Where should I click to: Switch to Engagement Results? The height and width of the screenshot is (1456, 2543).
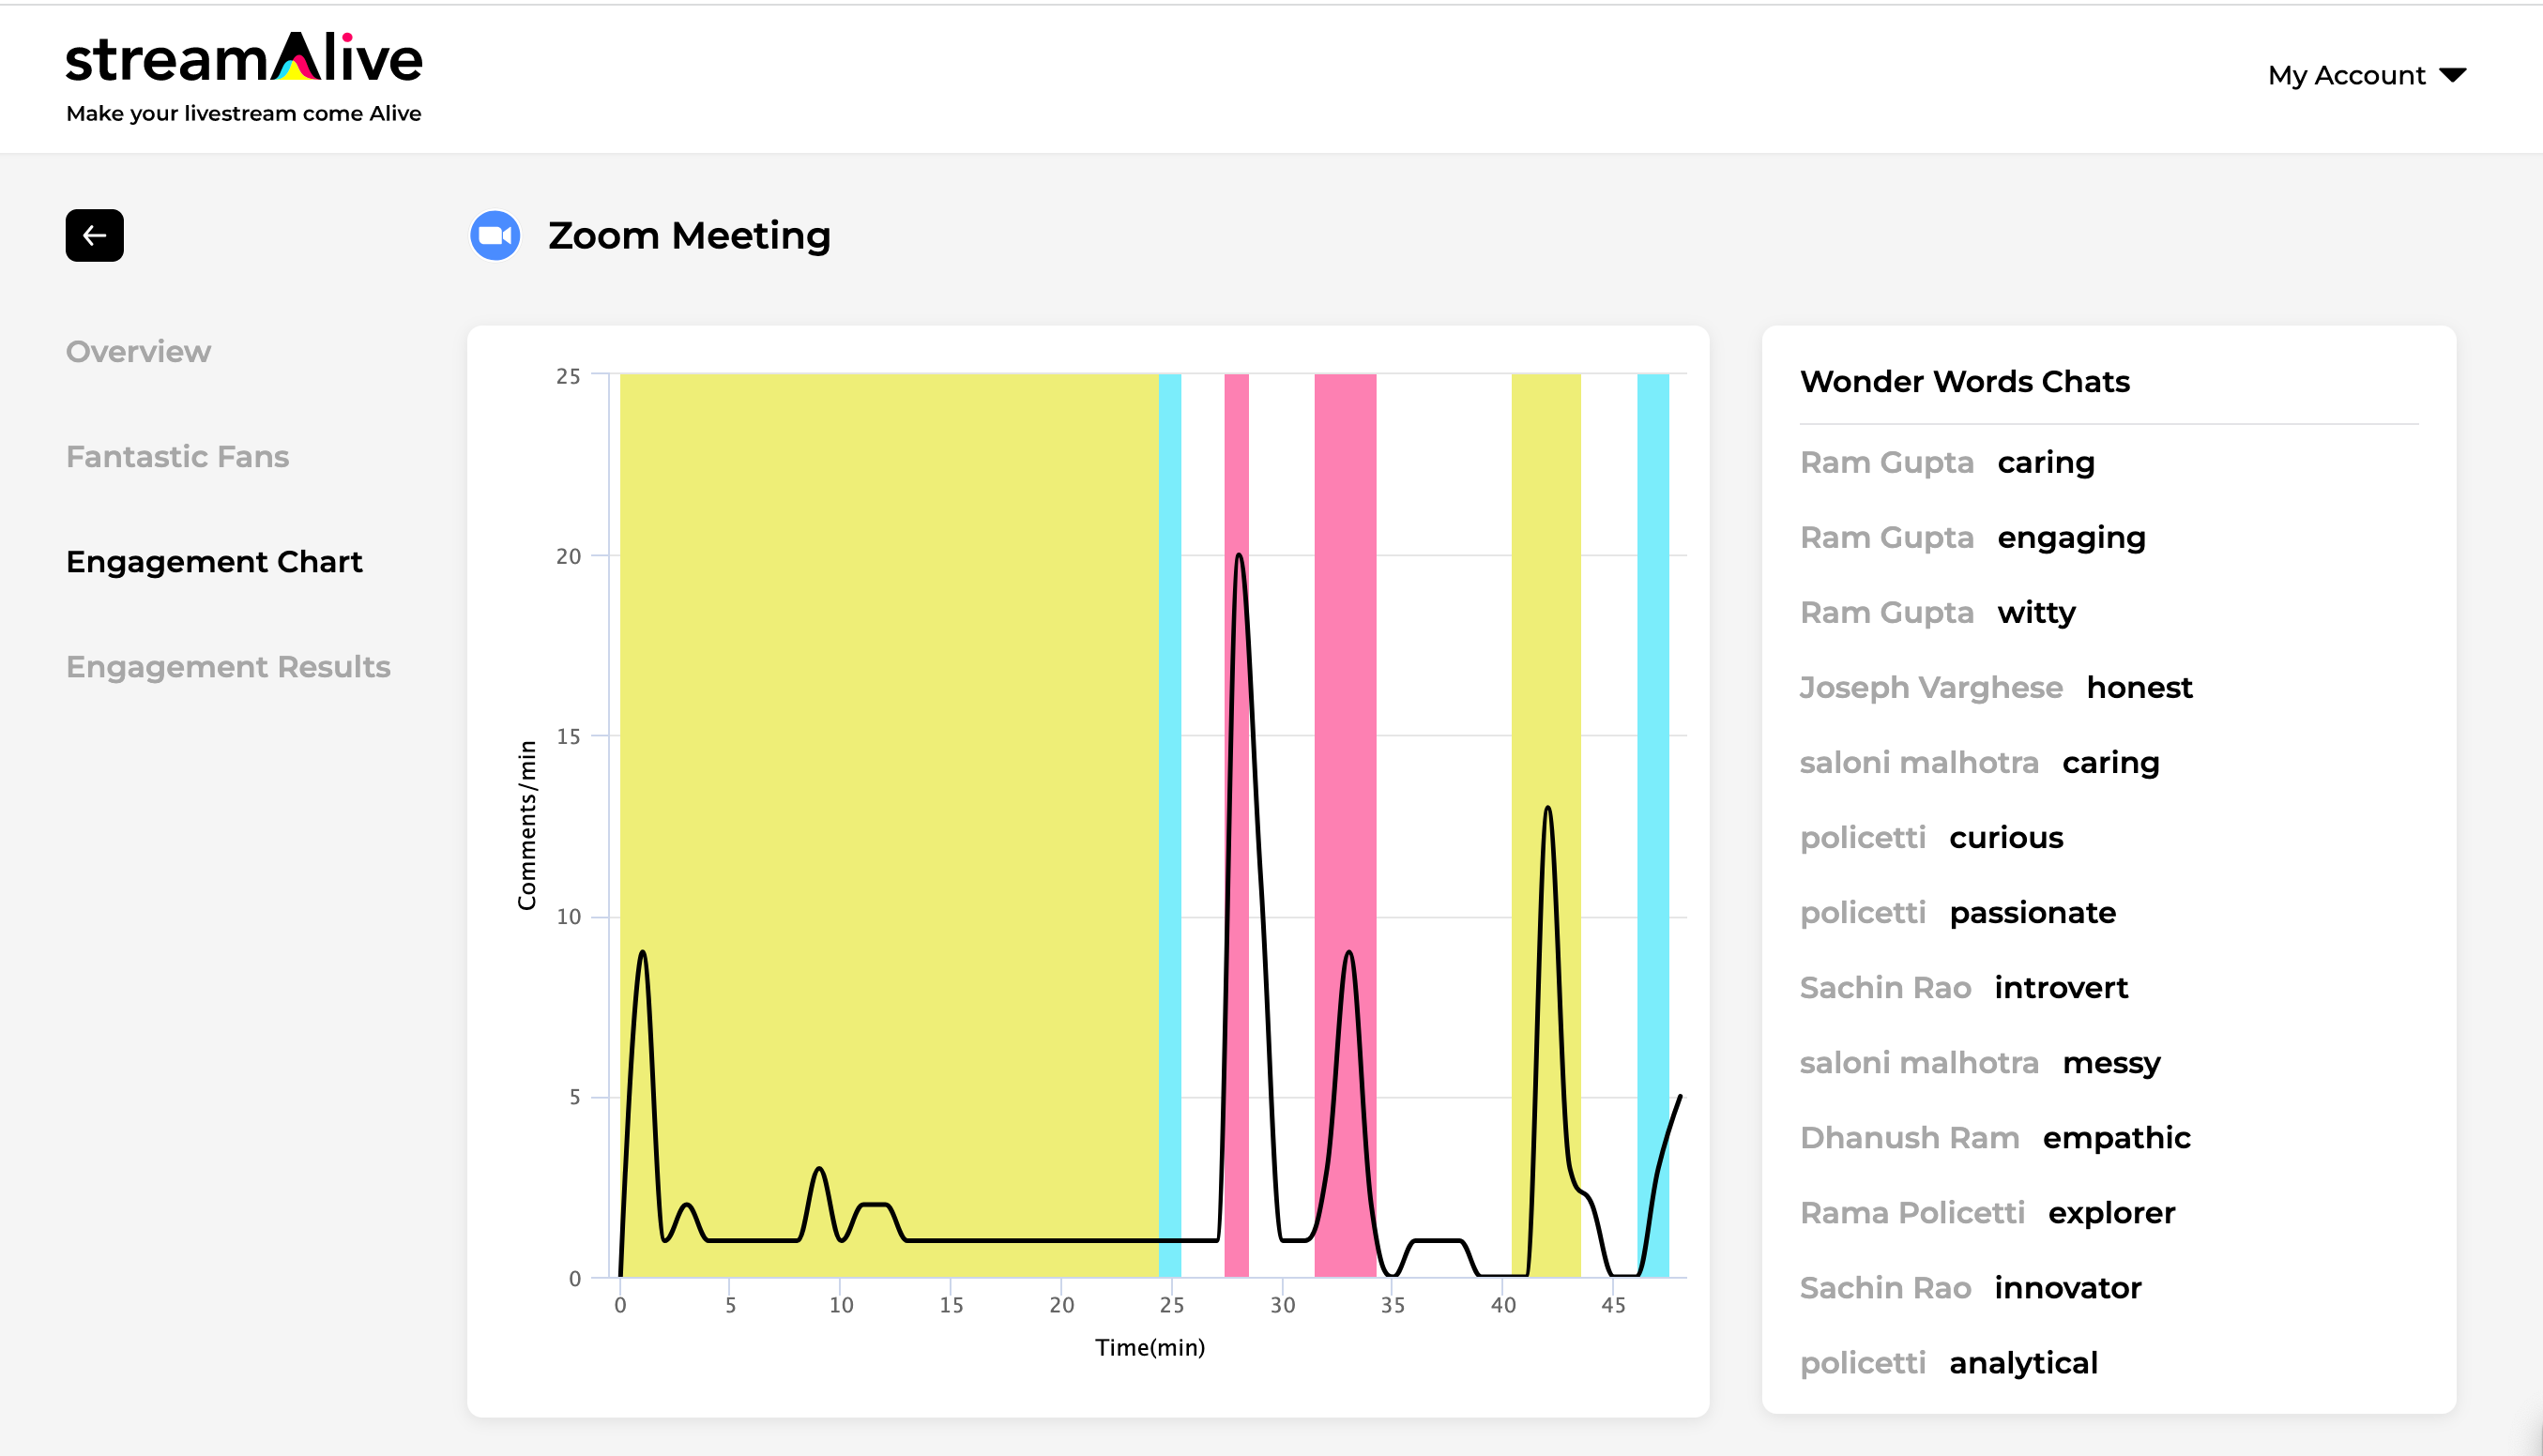228,667
